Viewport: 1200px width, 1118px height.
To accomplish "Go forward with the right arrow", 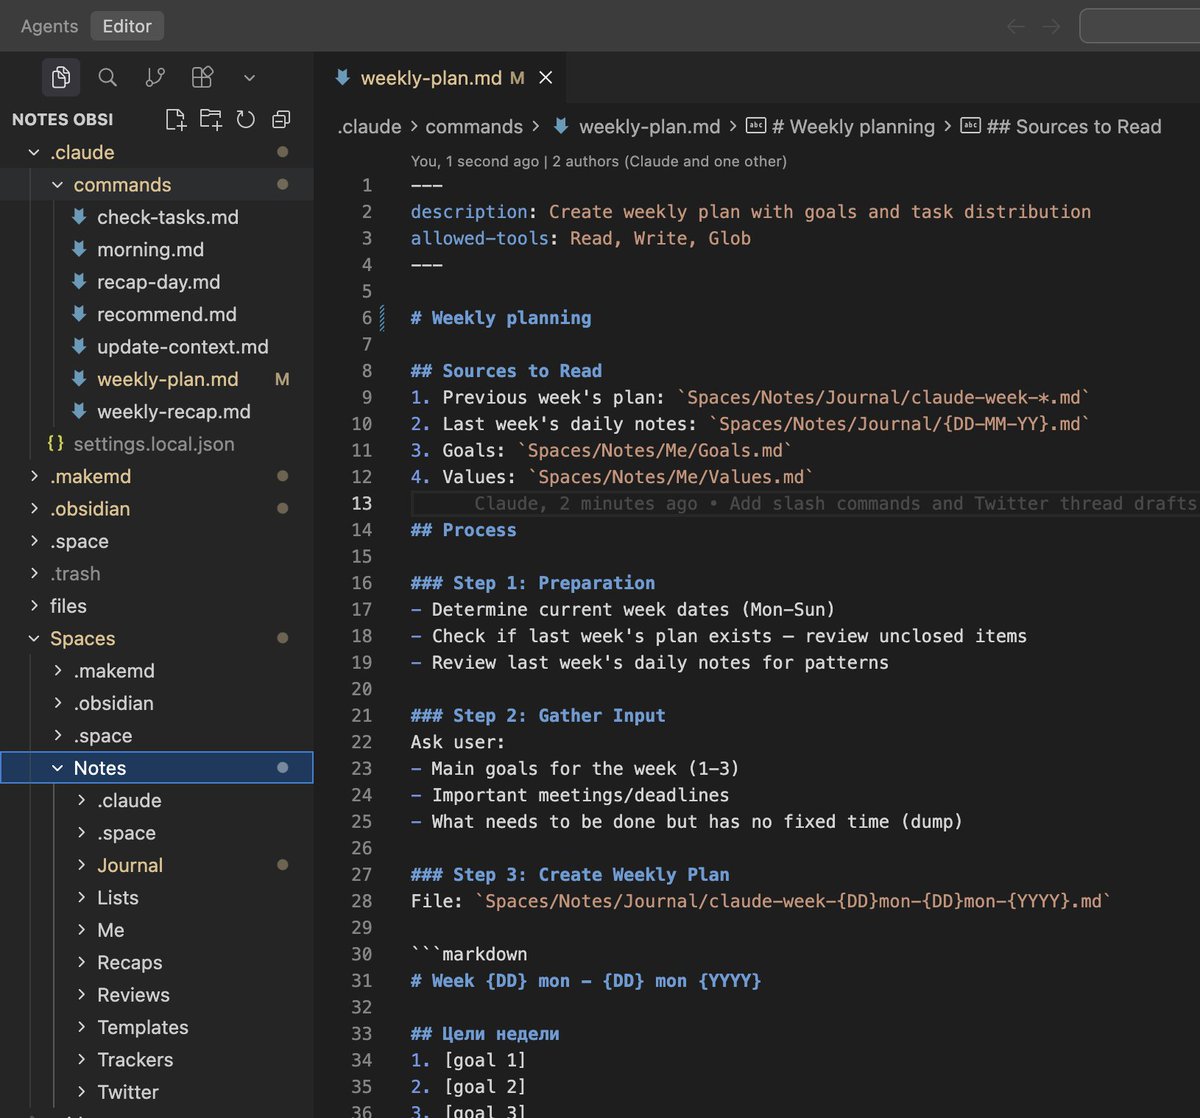I will point(1051,26).
